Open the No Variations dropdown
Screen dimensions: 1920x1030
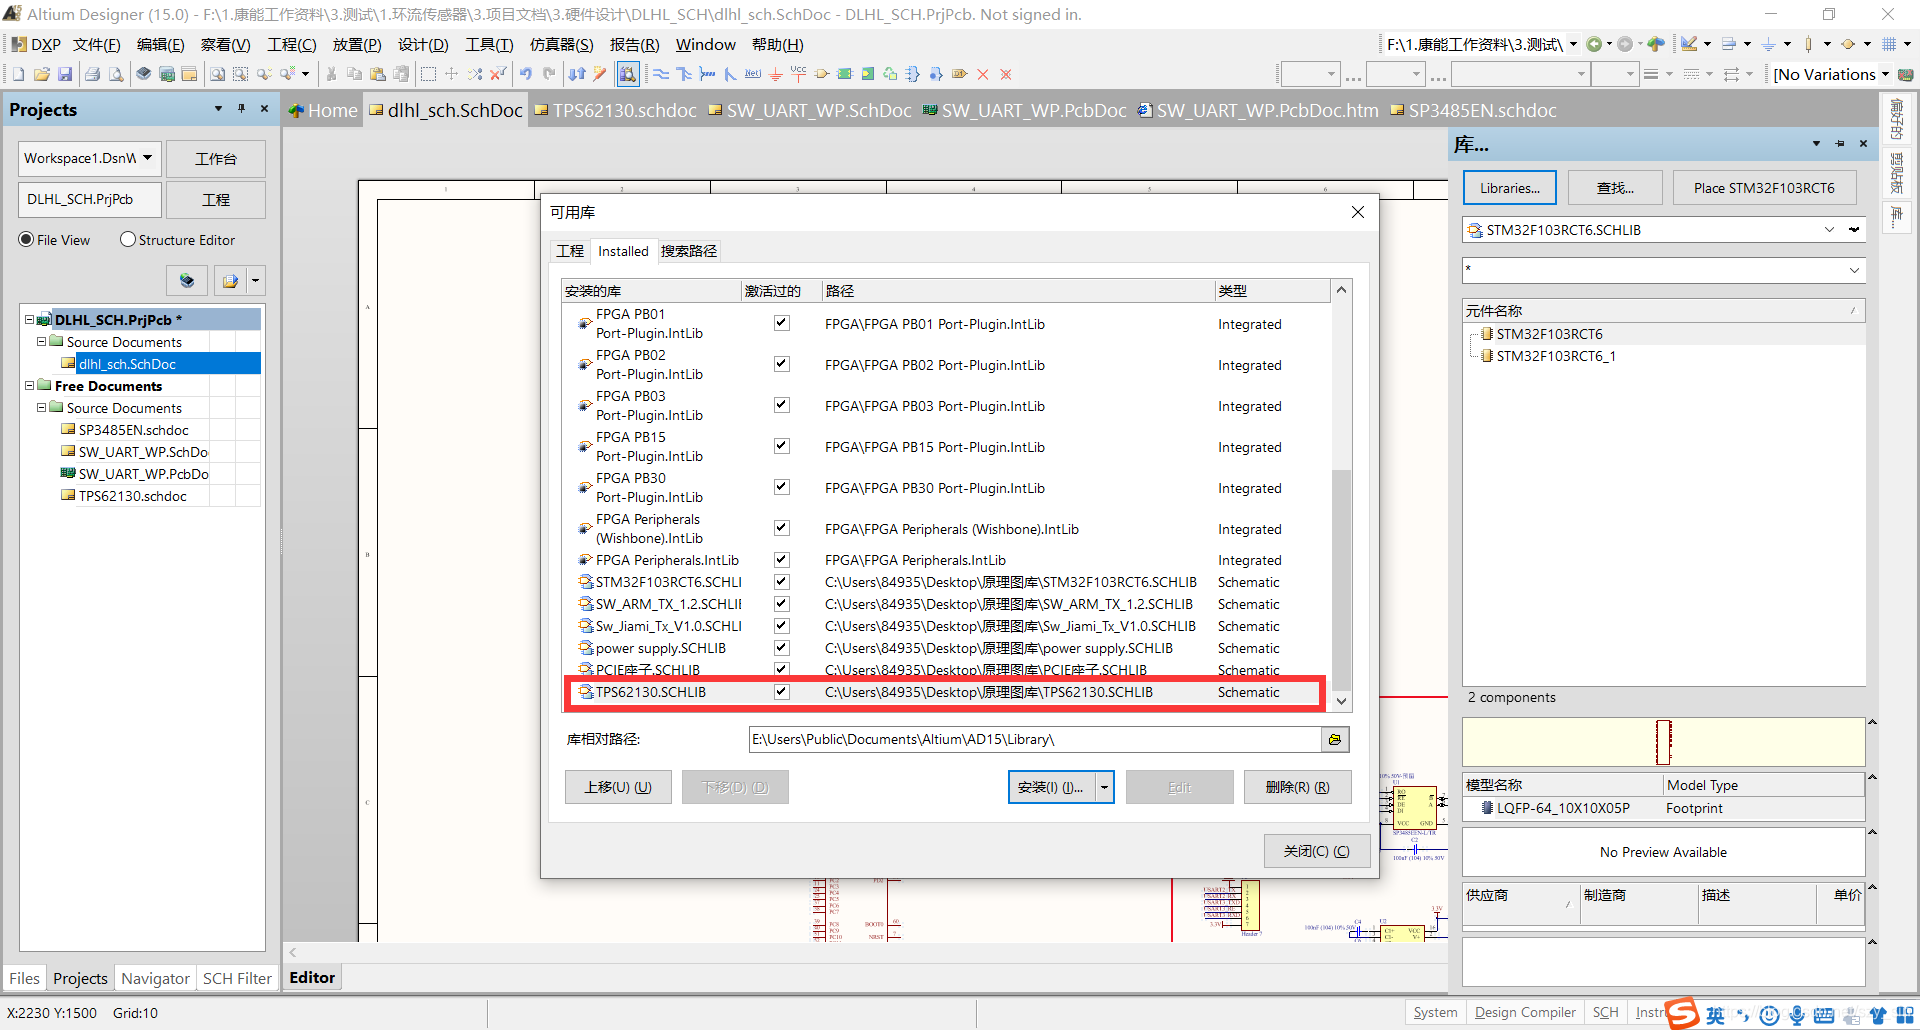pyautogui.click(x=1885, y=74)
